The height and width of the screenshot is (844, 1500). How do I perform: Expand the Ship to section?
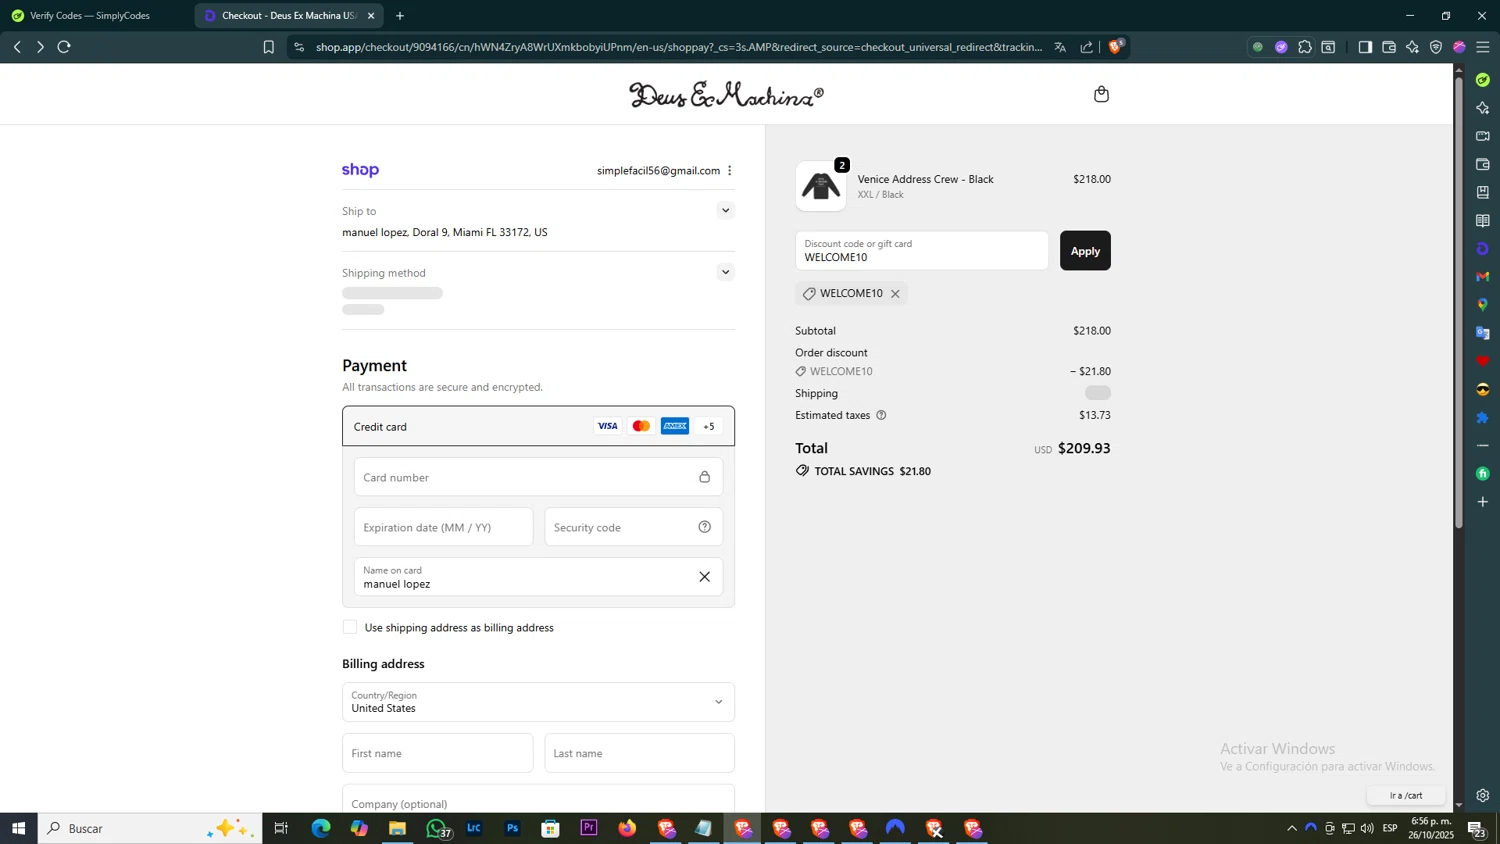click(x=726, y=210)
